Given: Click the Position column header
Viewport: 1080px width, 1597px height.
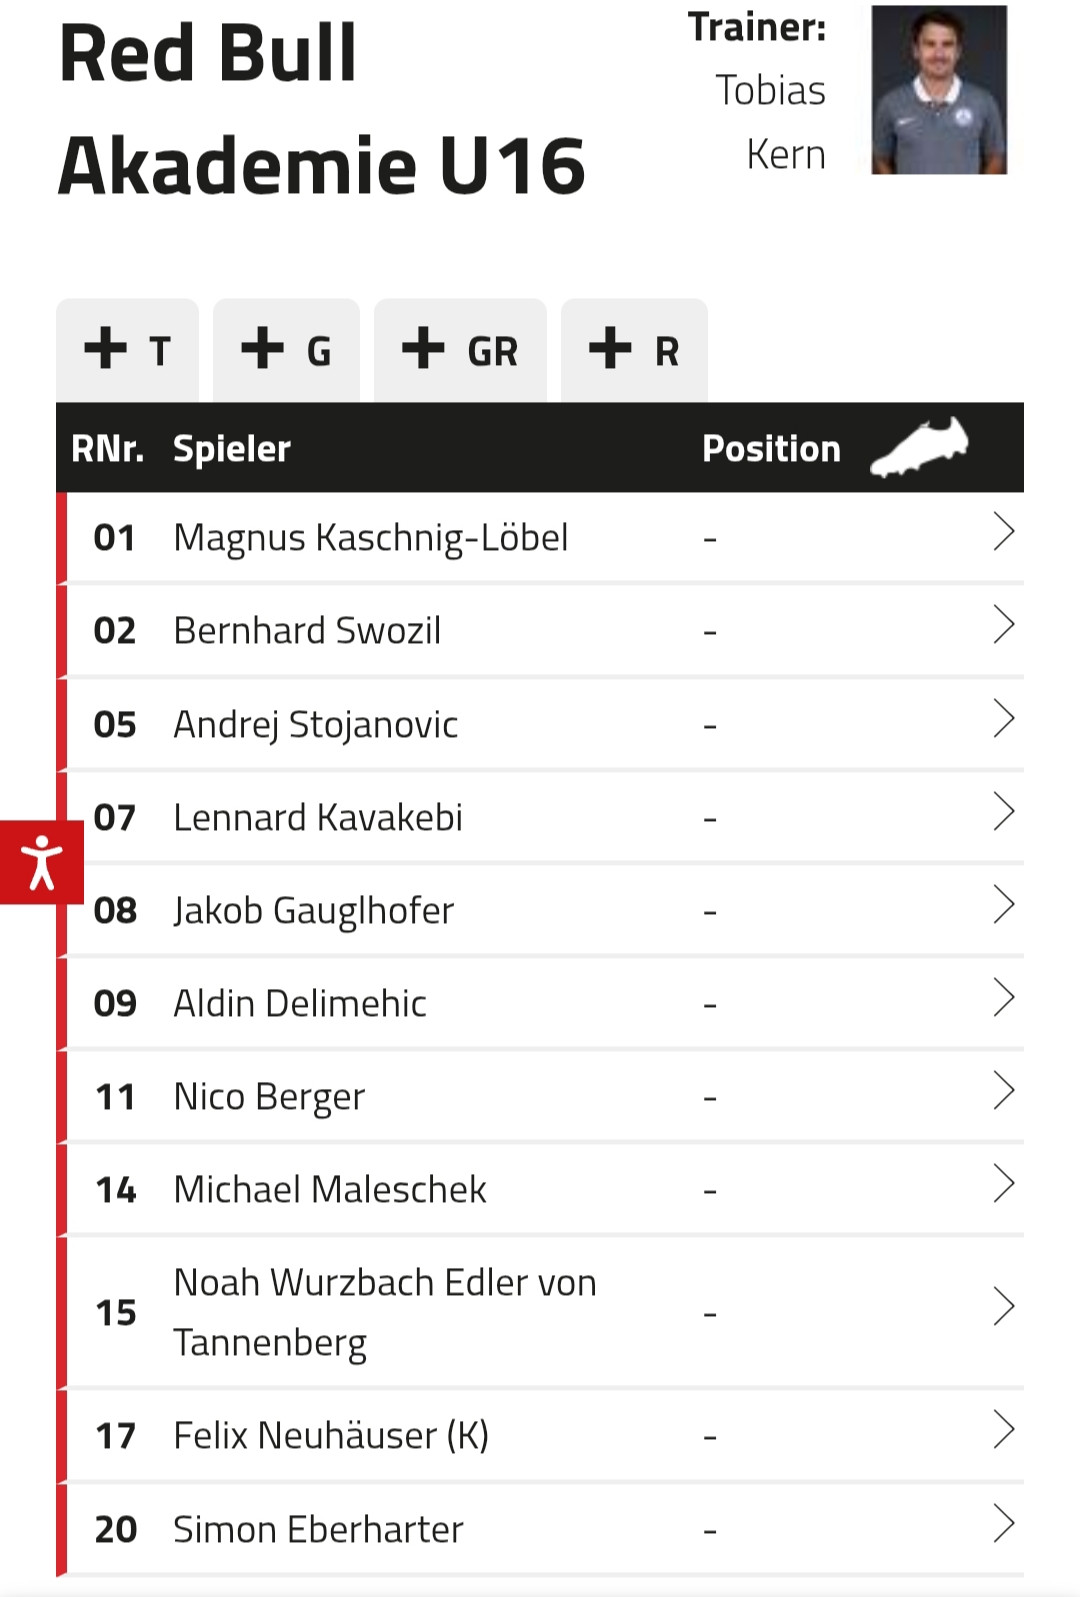Looking at the screenshot, I should point(771,449).
